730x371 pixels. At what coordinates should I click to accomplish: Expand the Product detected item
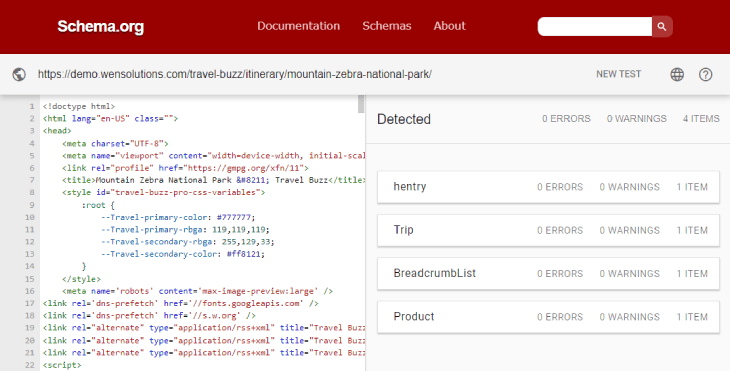pos(548,317)
